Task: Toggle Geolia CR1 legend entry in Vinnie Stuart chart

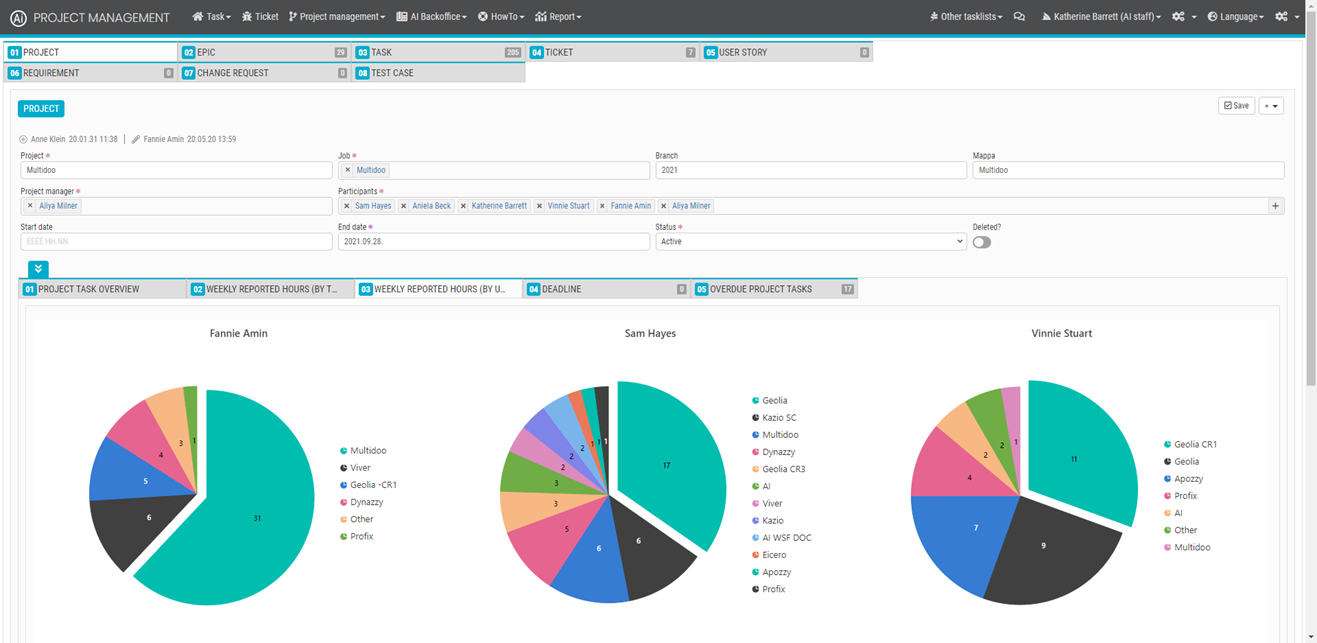Action: tap(1190, 444)
